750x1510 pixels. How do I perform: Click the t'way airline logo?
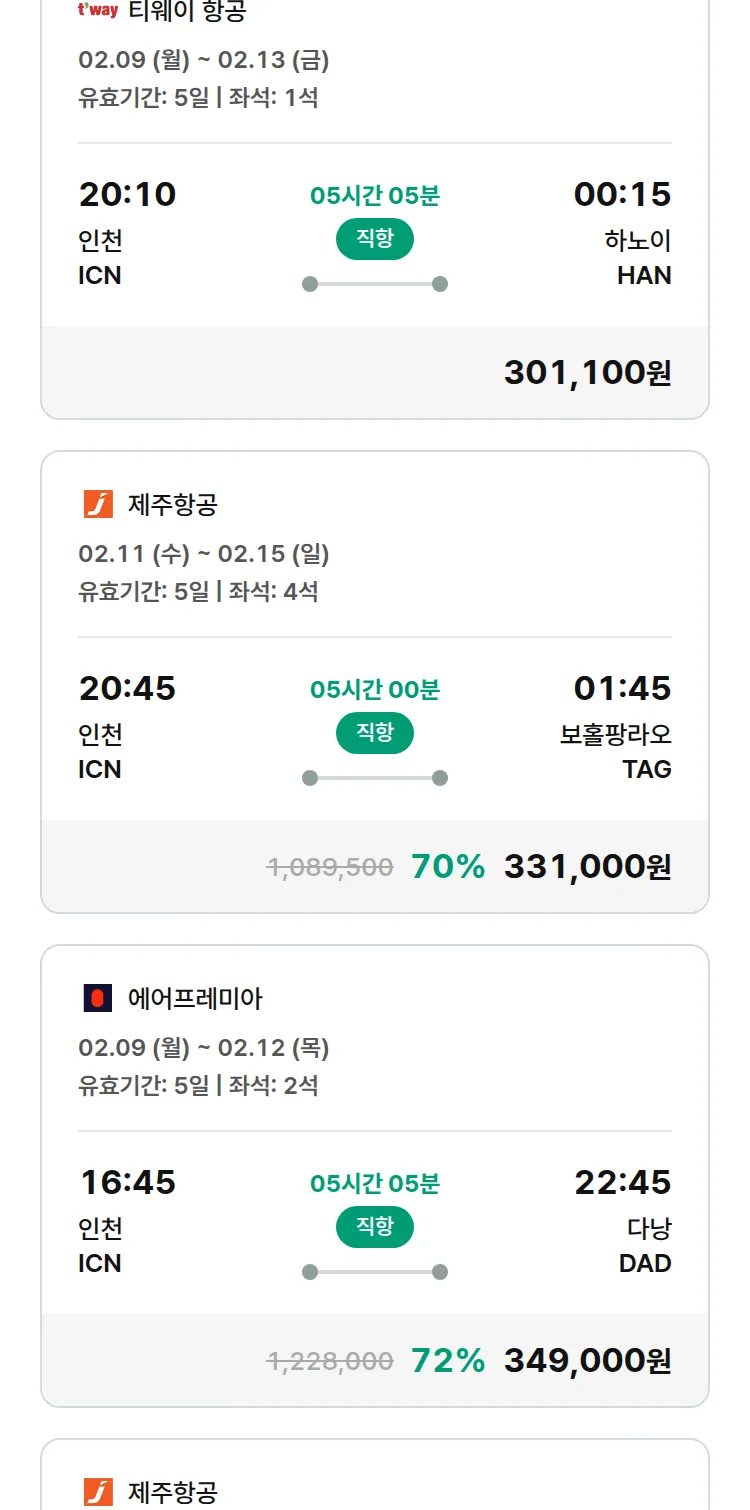pyautogui.click(x=98, y=10)
